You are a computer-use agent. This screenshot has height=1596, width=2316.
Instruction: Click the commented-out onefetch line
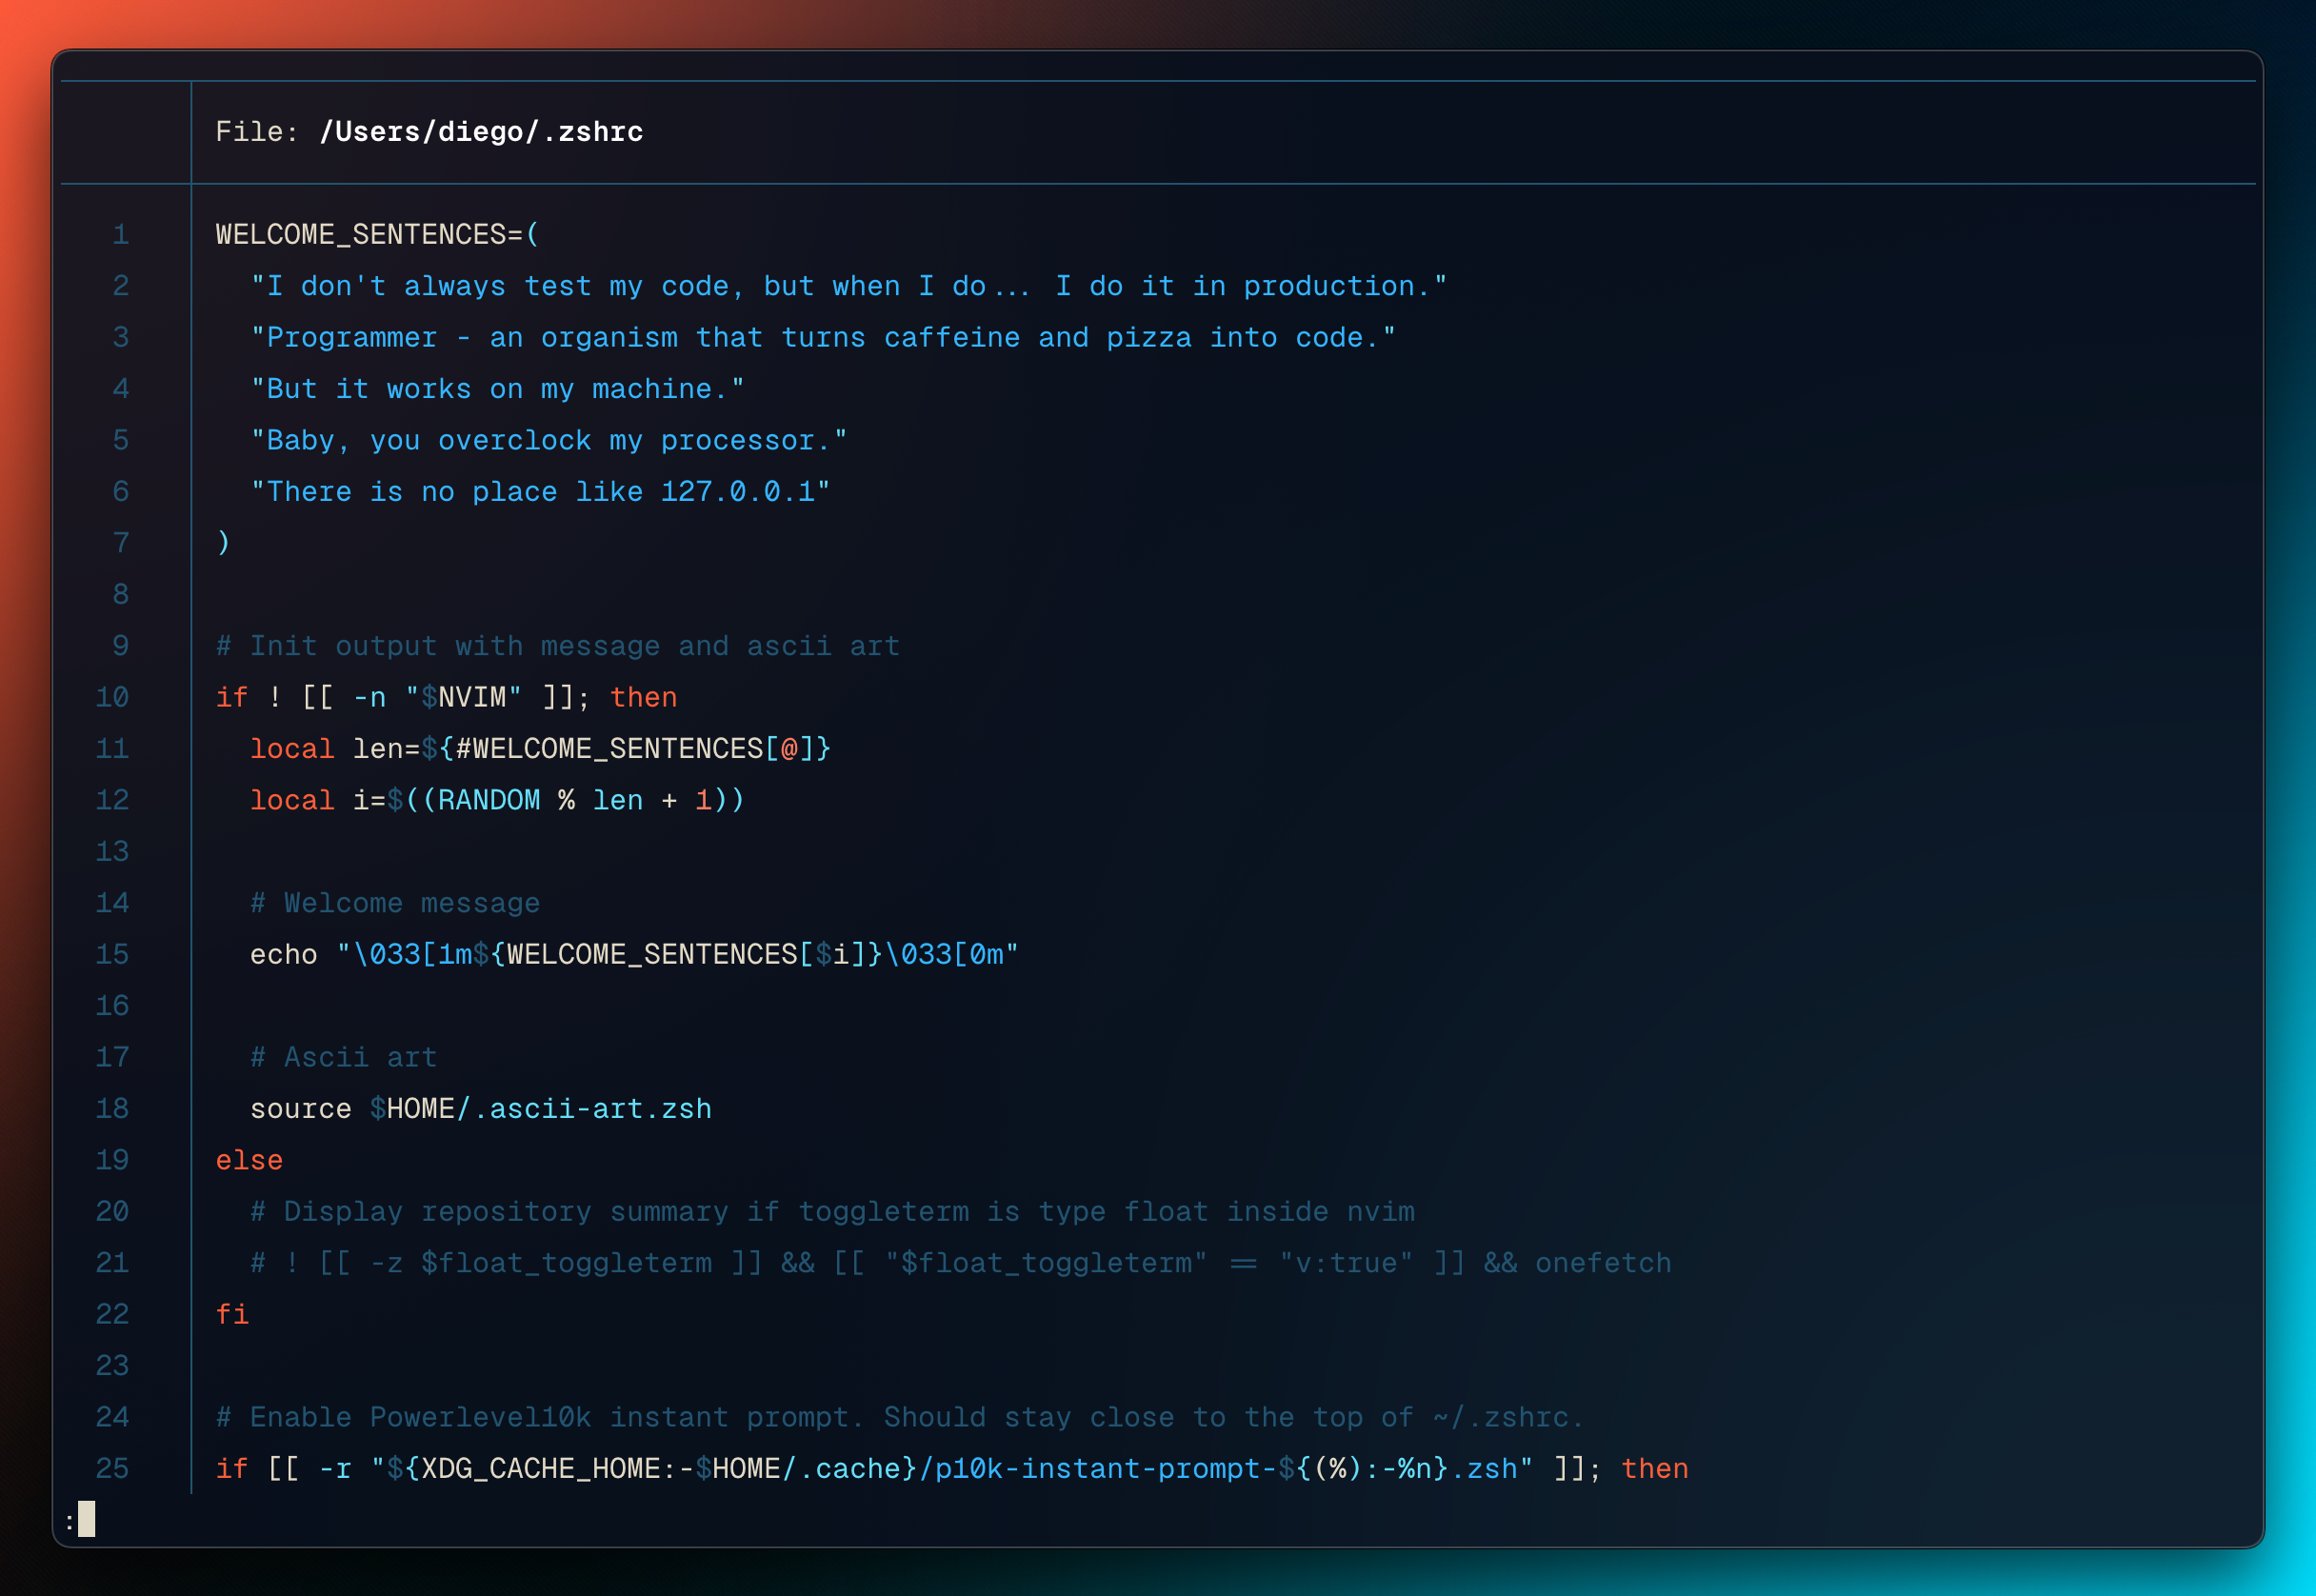961,1263
